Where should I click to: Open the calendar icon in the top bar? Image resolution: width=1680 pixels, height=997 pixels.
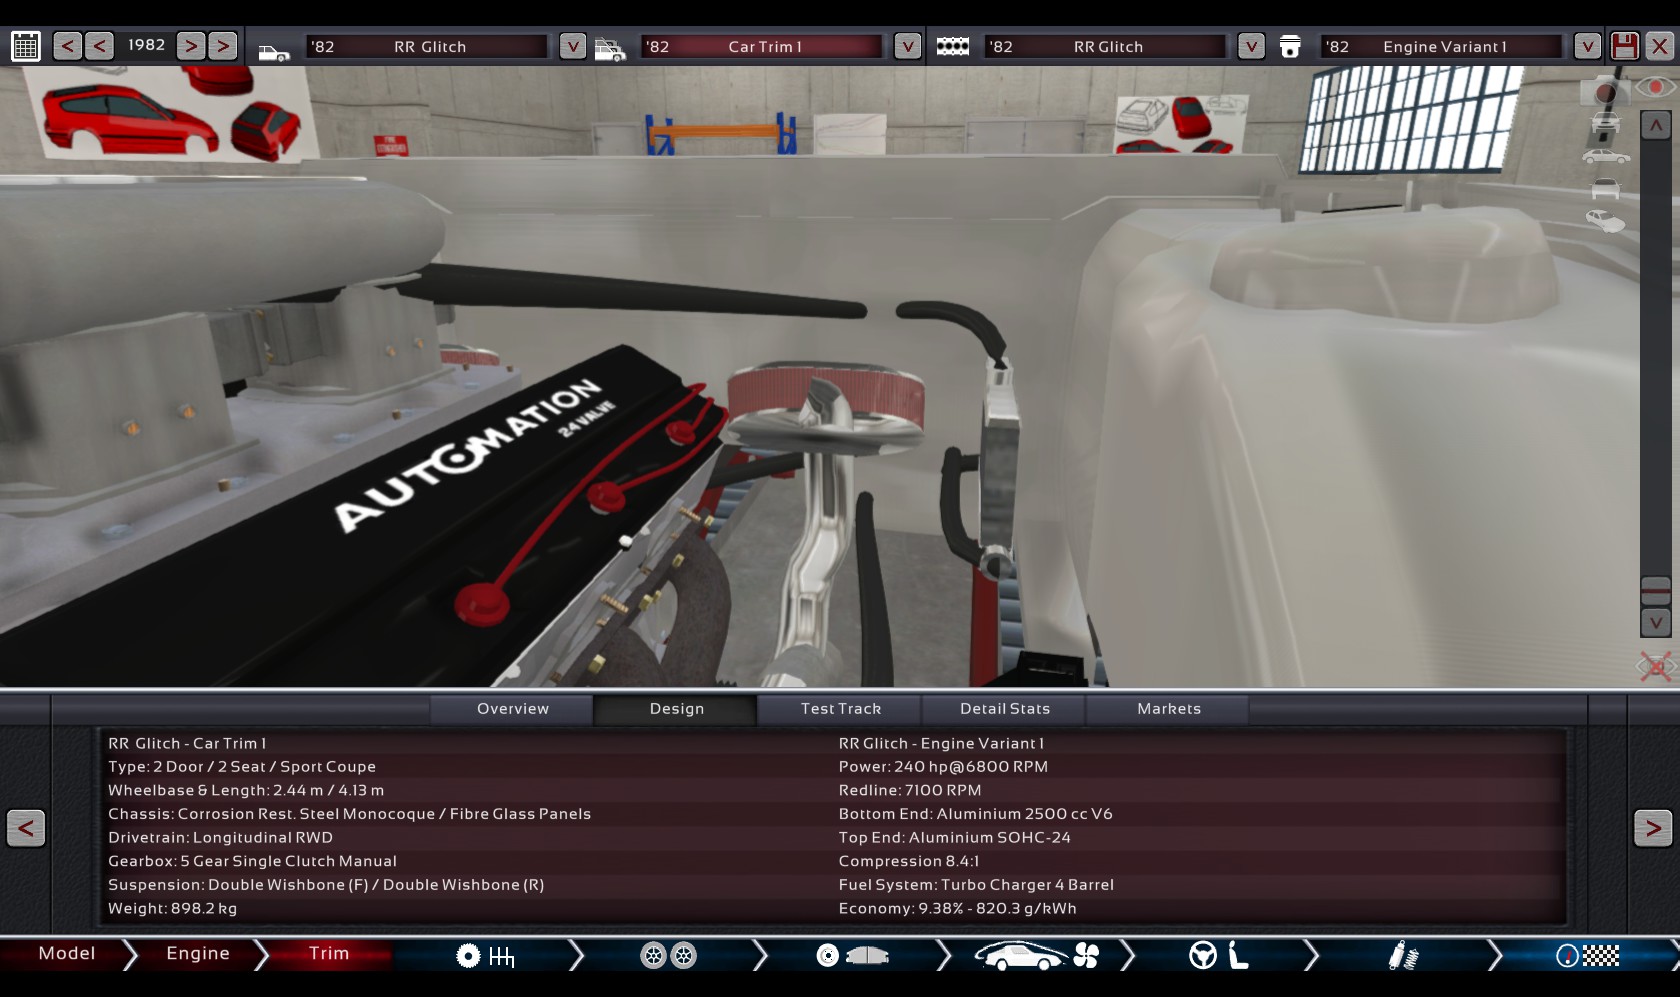(26, 46)
